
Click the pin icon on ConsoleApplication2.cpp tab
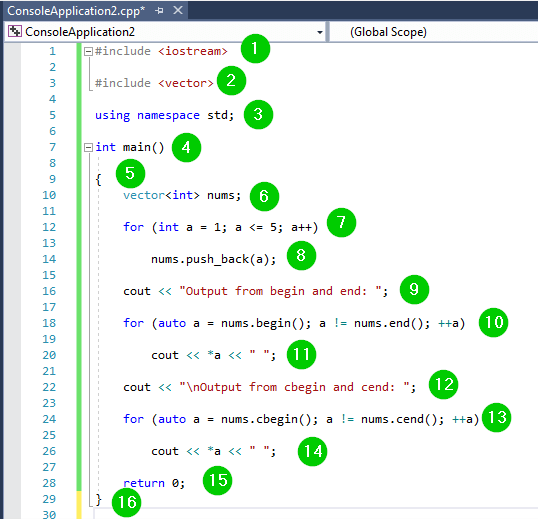[x=159, y=11]
